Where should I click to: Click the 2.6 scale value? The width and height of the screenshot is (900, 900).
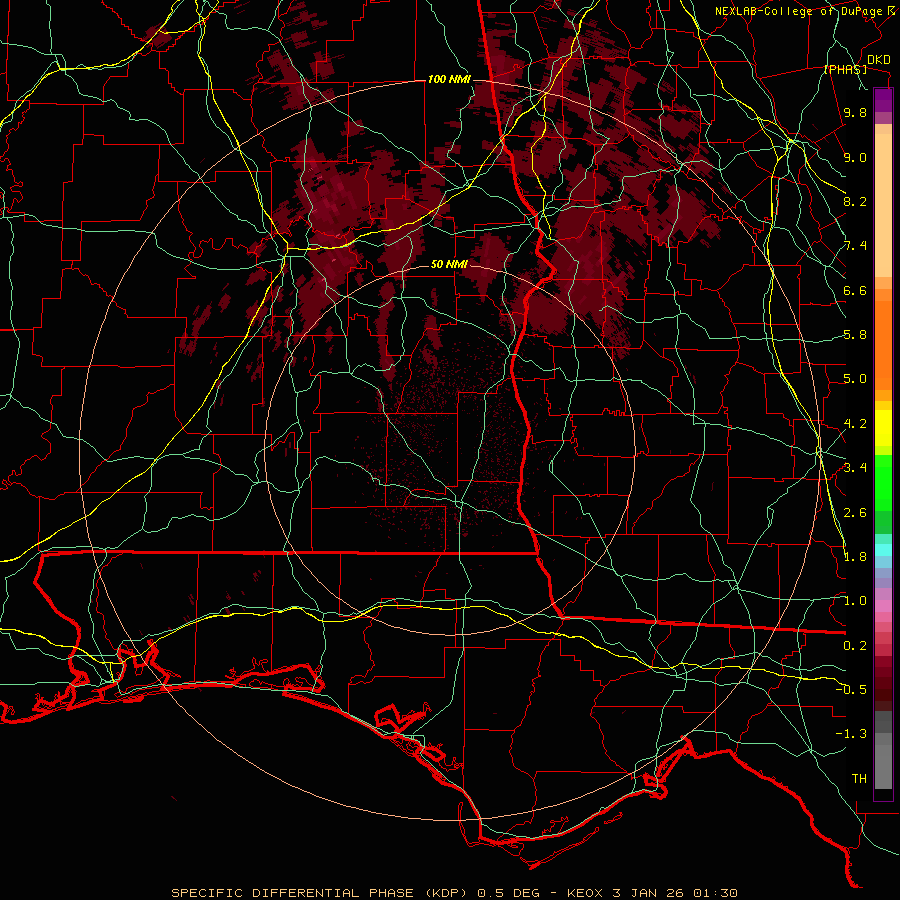click(855, 513)
